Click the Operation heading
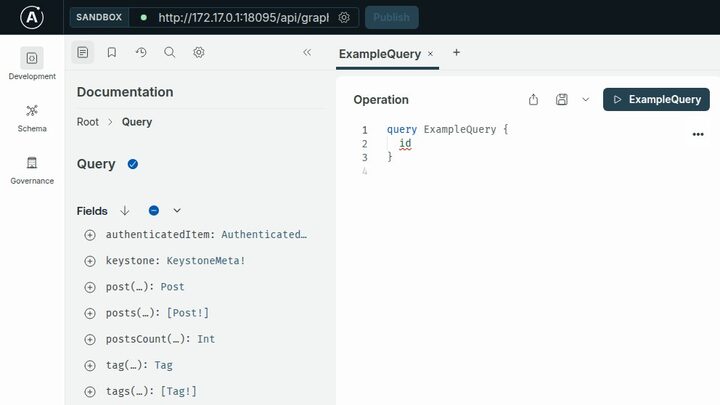720x405 pixels. coord(381,100)
